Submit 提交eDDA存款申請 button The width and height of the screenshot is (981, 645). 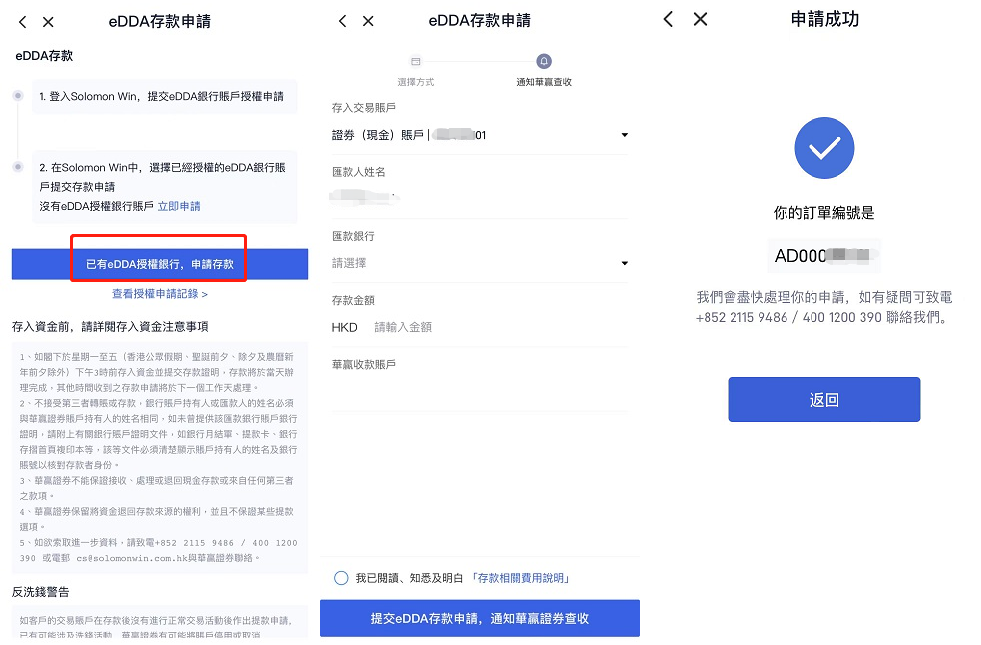[480, 618]
